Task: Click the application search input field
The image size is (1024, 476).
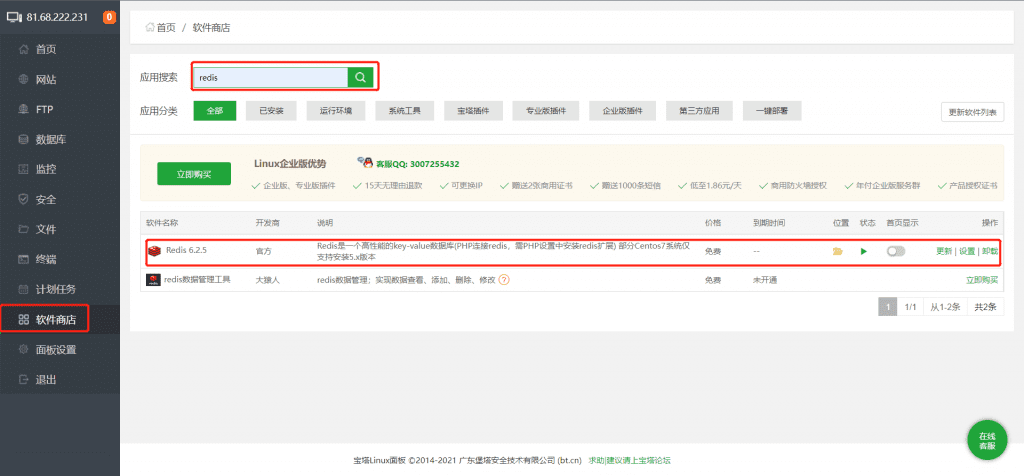Action: tap(270, 77)
